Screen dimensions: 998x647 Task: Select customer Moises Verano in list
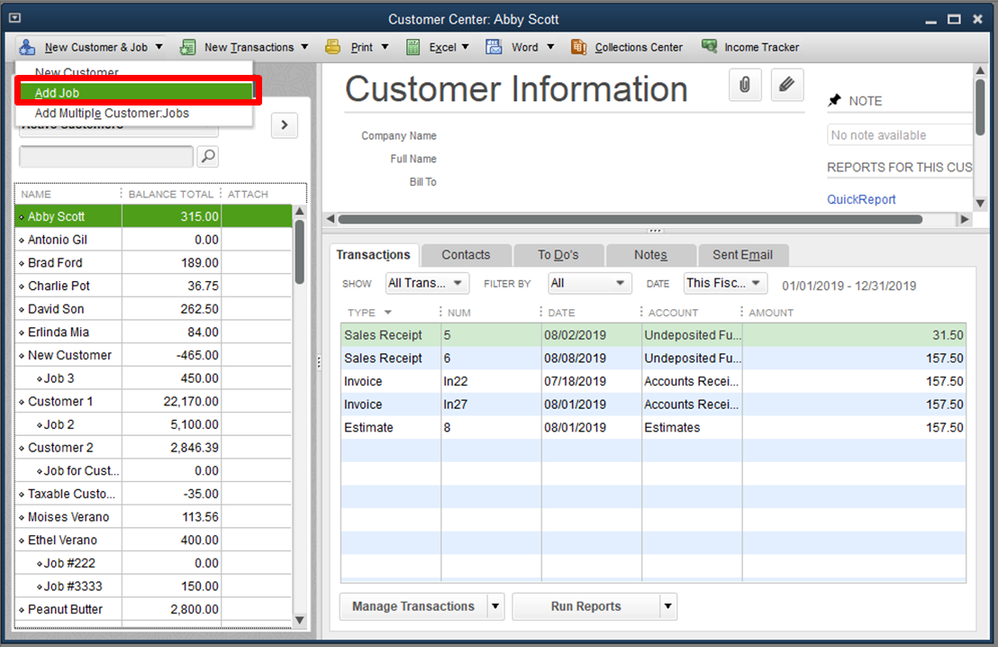[x=153, y=517]
